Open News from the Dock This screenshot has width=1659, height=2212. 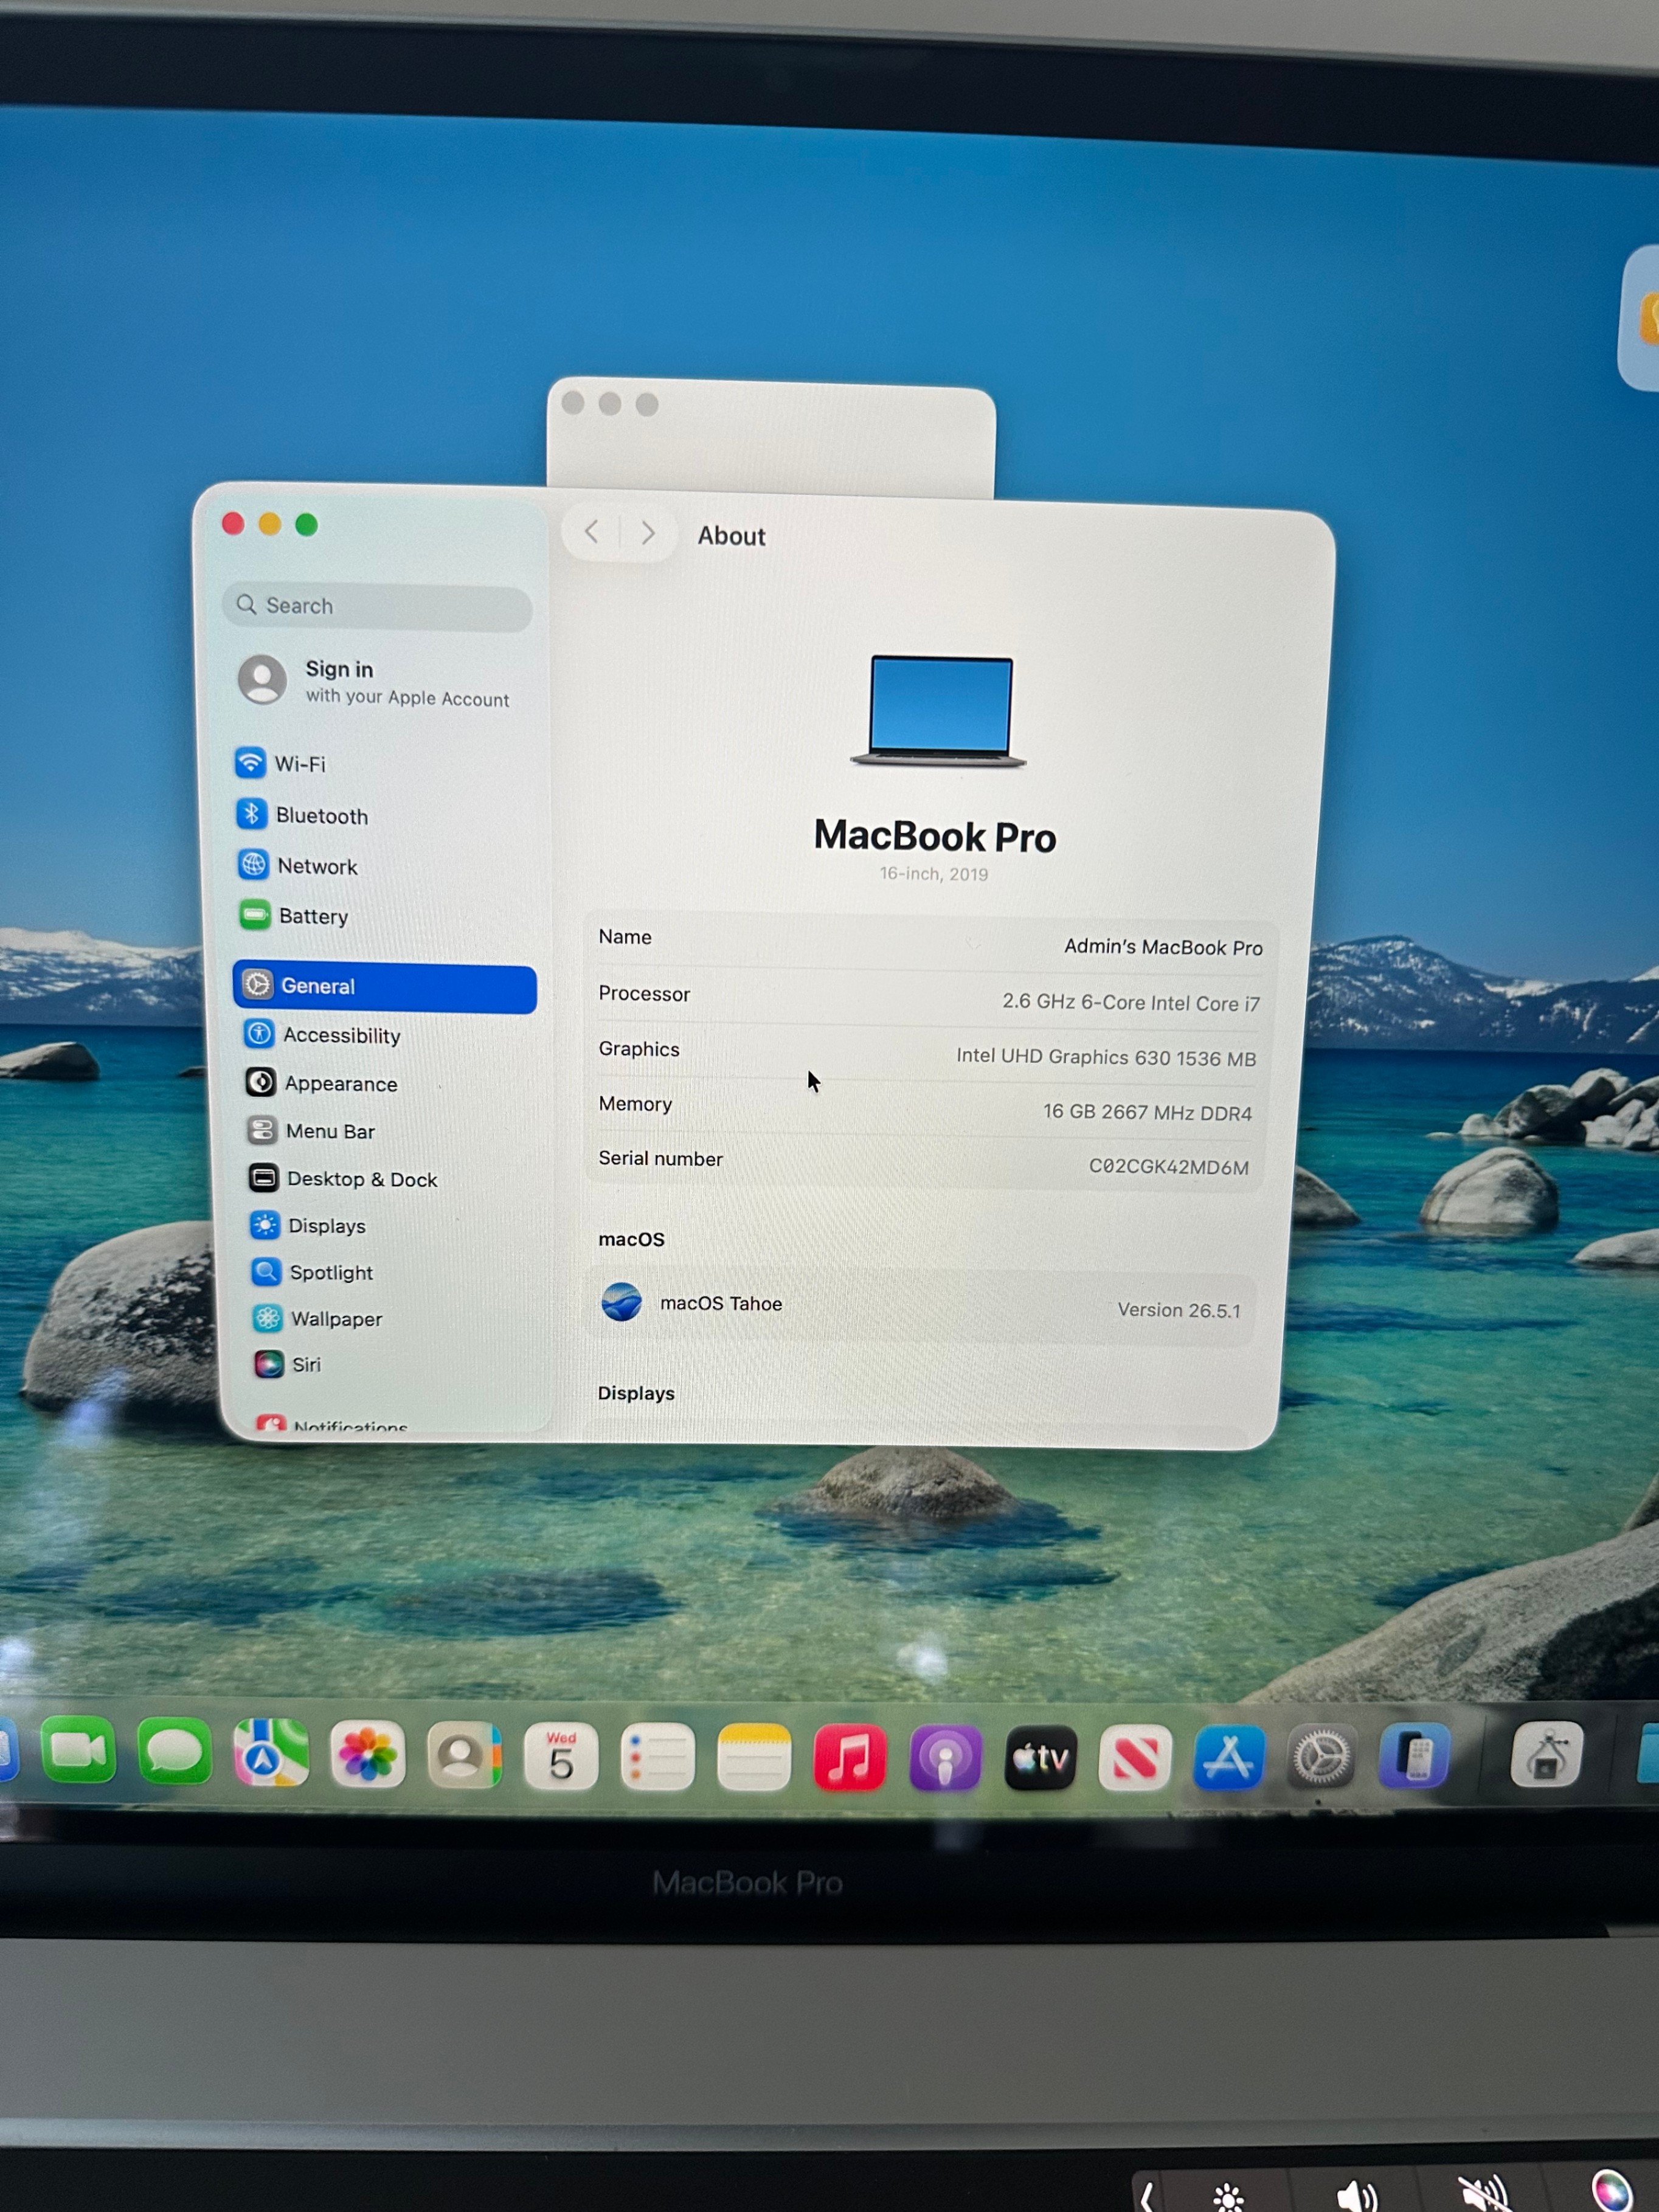[1135, 1757]
